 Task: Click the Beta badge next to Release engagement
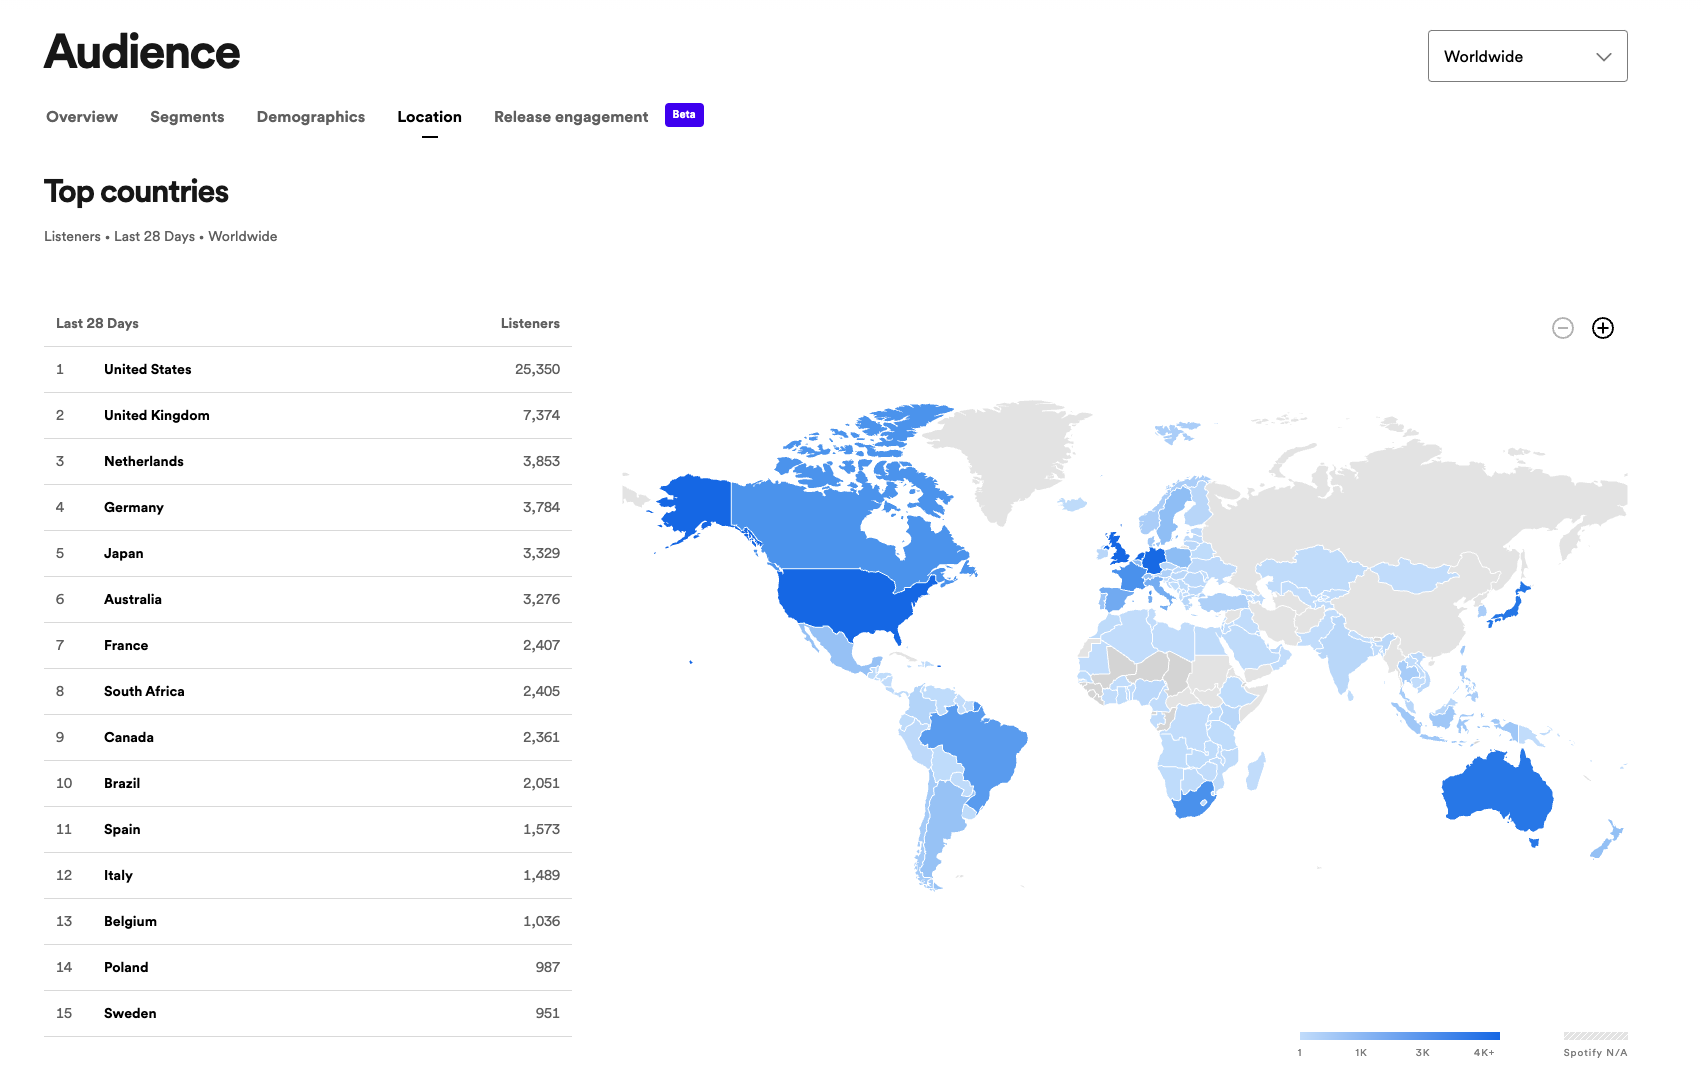684,115
